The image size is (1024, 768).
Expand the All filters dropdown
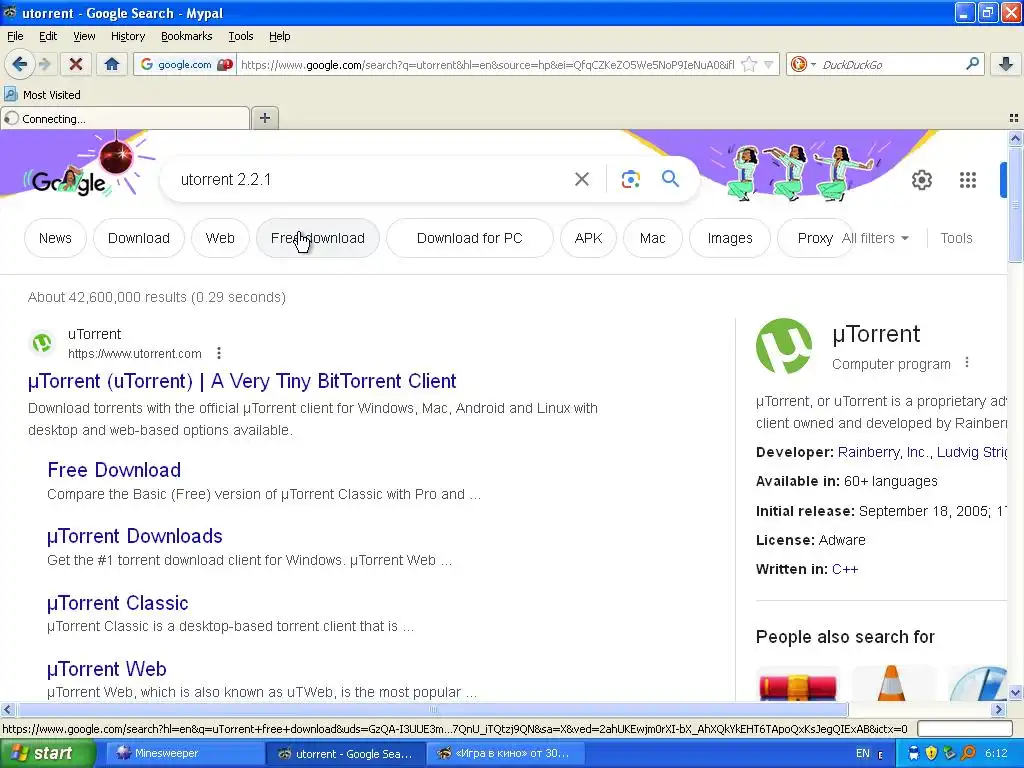click(x=875, y=238)
